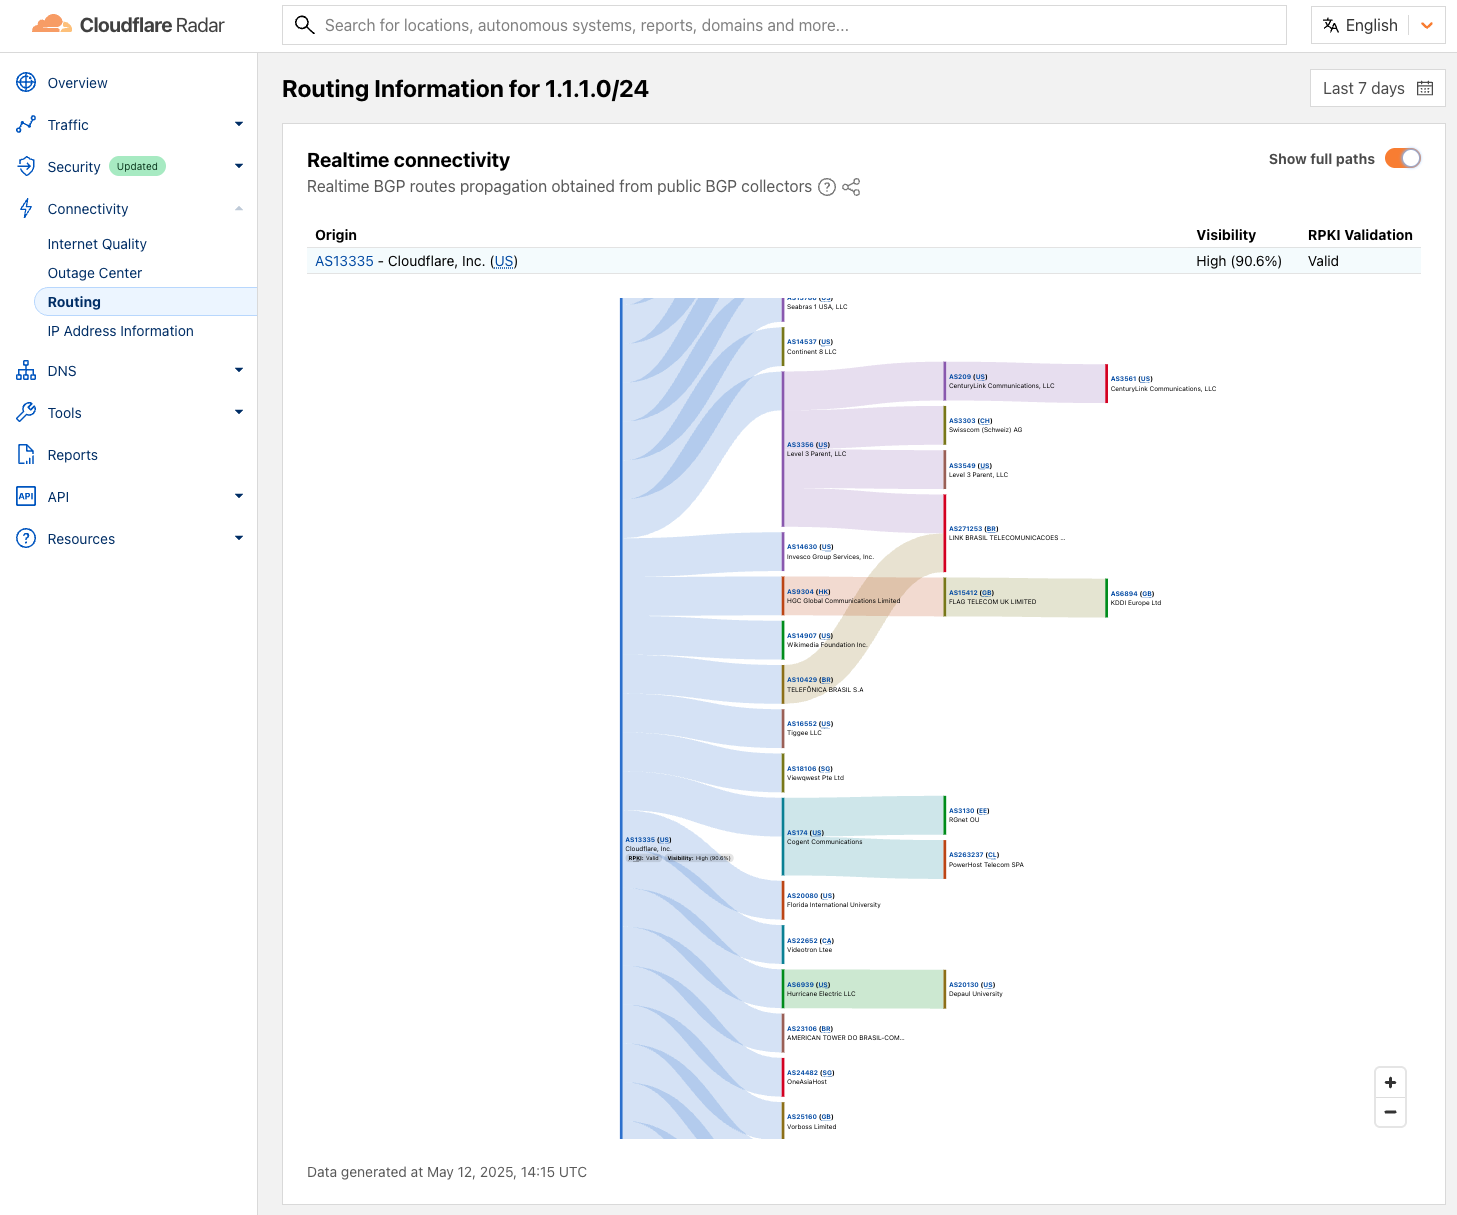The height and width of the screenshot is (1215, 1457).
Task: Click the share icon next to description
Action: [x=851, y=187]
